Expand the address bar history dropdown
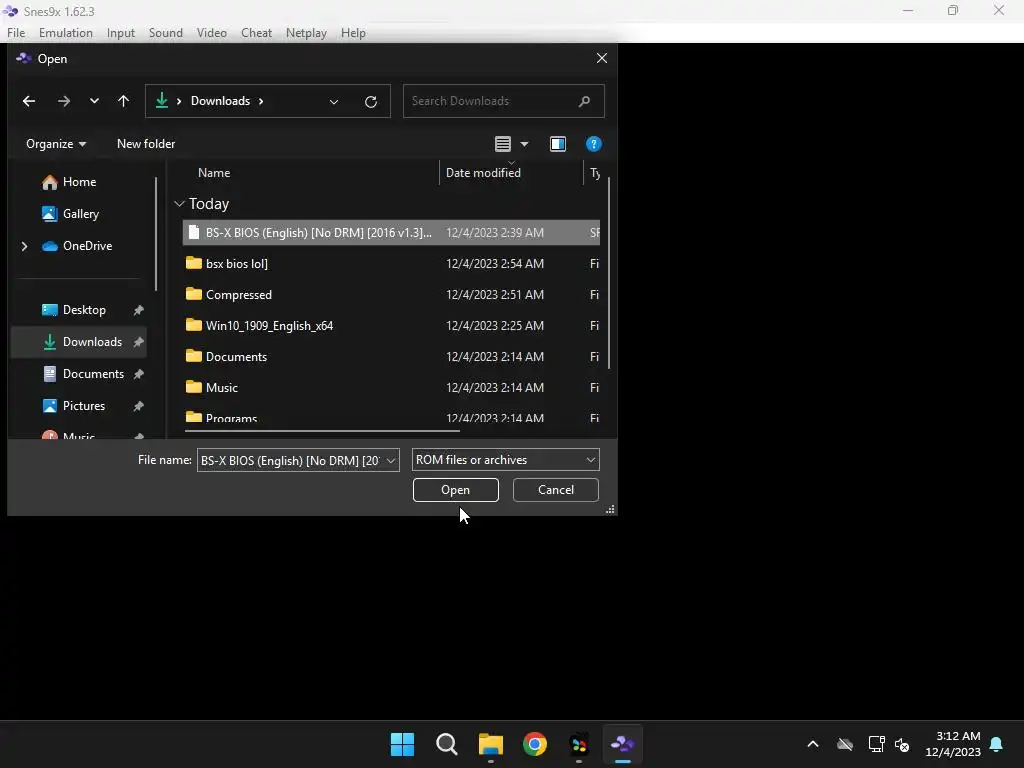 point(334,101)
